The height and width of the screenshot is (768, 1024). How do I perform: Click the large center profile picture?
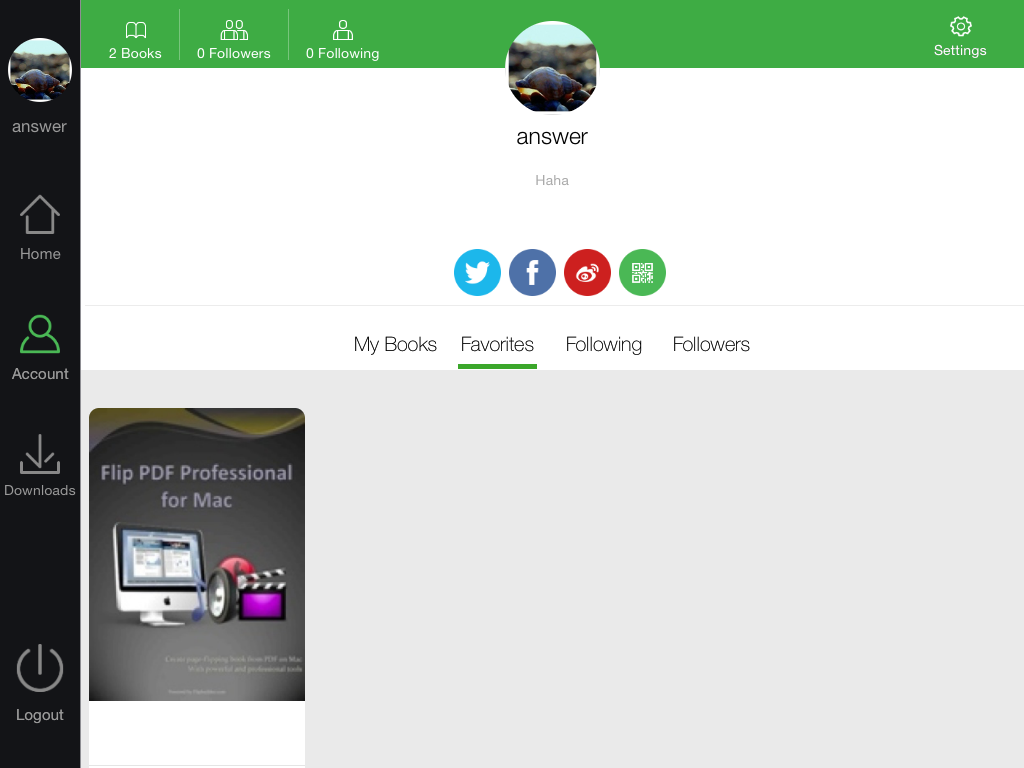[x=552, y=67]
